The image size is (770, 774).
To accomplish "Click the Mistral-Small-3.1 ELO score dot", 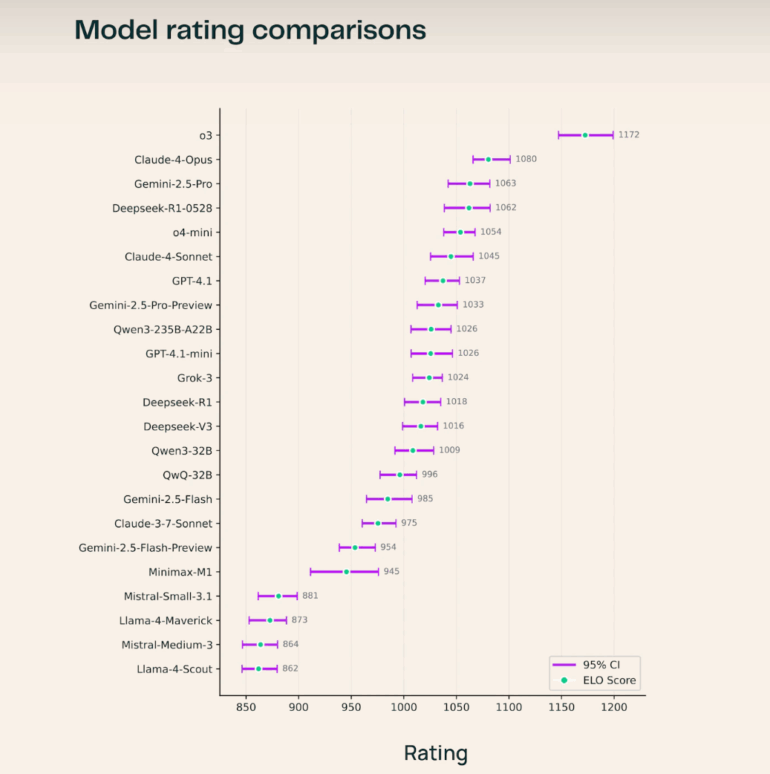I will coord(279,596).
